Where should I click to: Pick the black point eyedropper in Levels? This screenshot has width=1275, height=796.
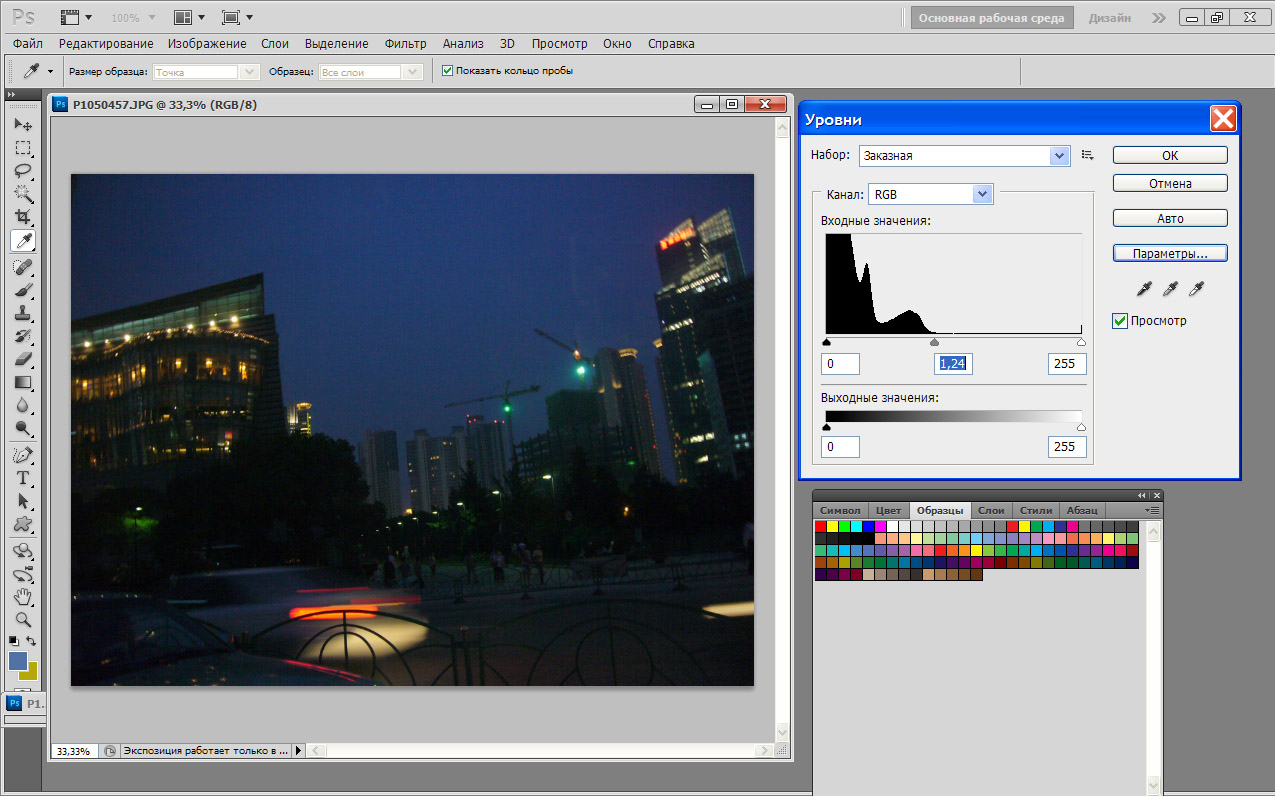(x=1144, y=289)
